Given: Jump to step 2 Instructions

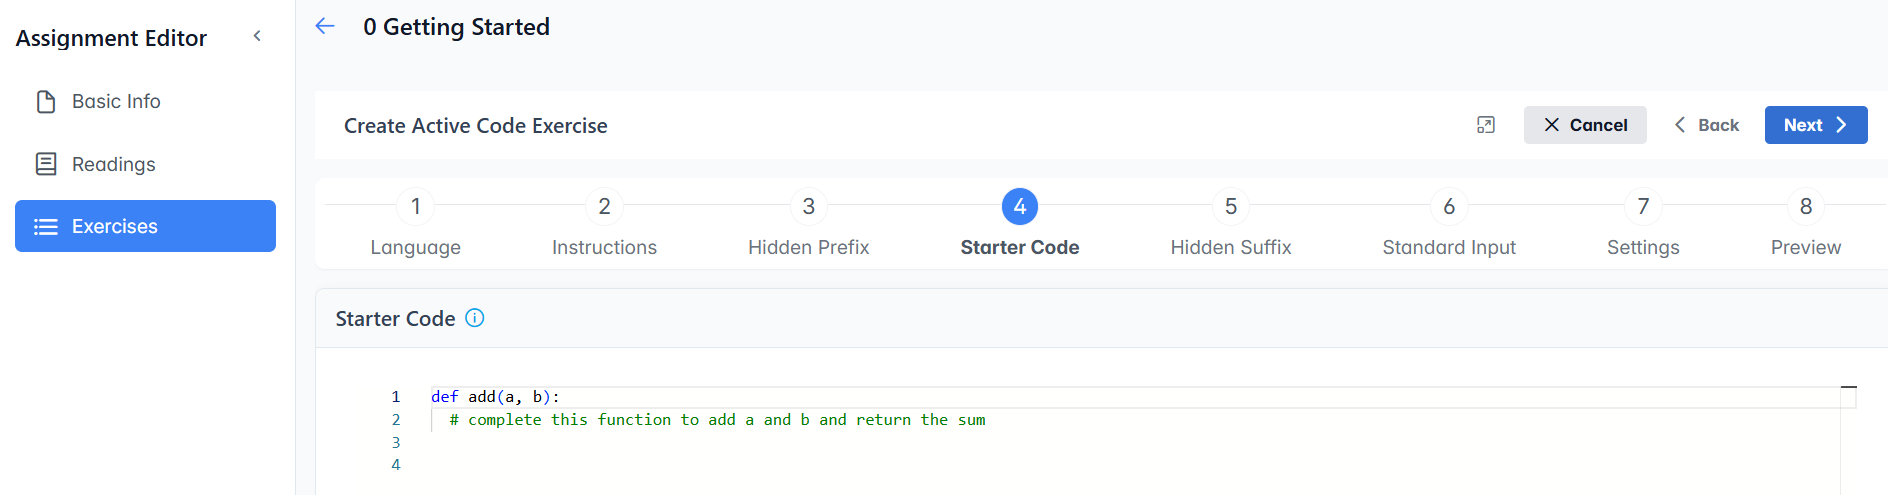Looking at the screenshot, I should coord(604,207).
